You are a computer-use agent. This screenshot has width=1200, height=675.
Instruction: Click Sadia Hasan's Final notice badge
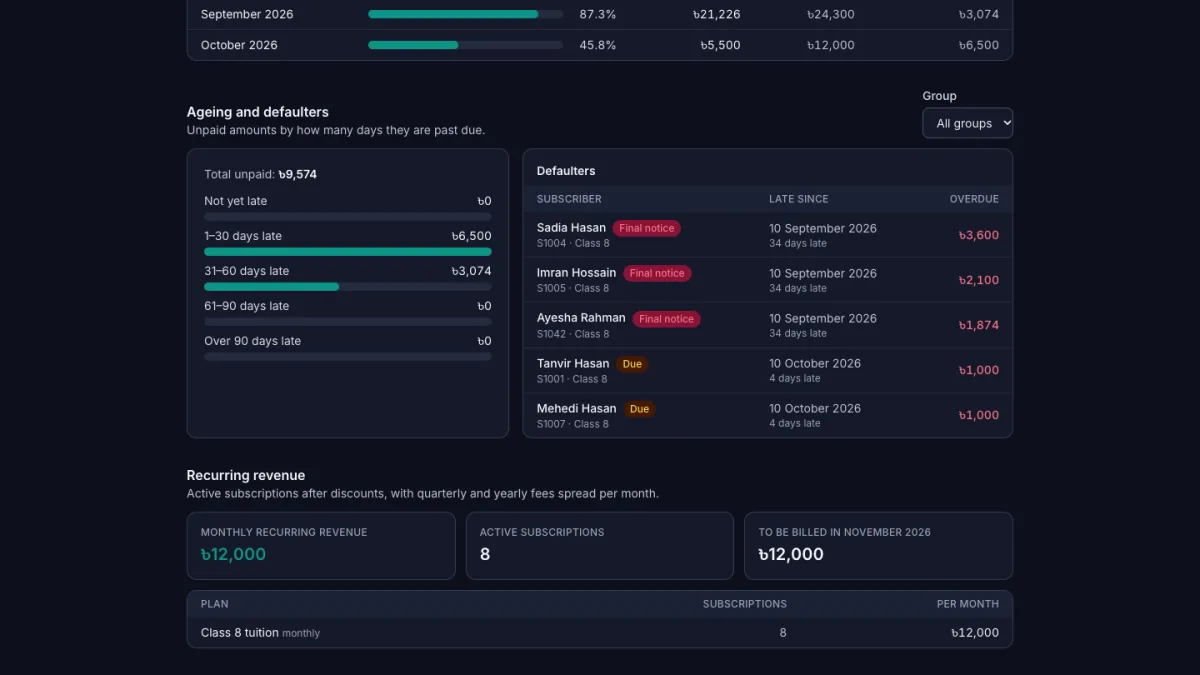pos(646,228)
